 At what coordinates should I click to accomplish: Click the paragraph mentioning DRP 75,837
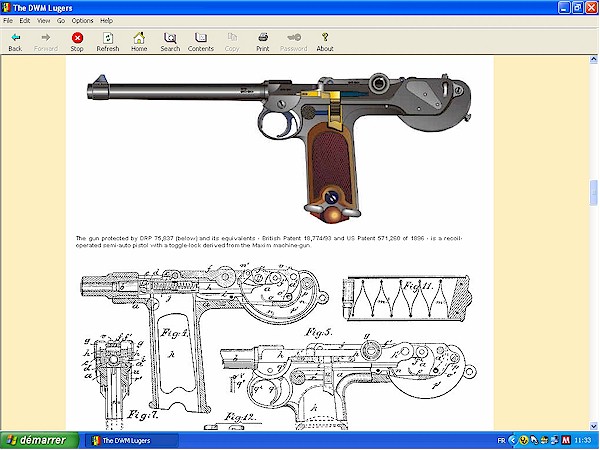tap(269, 242)
